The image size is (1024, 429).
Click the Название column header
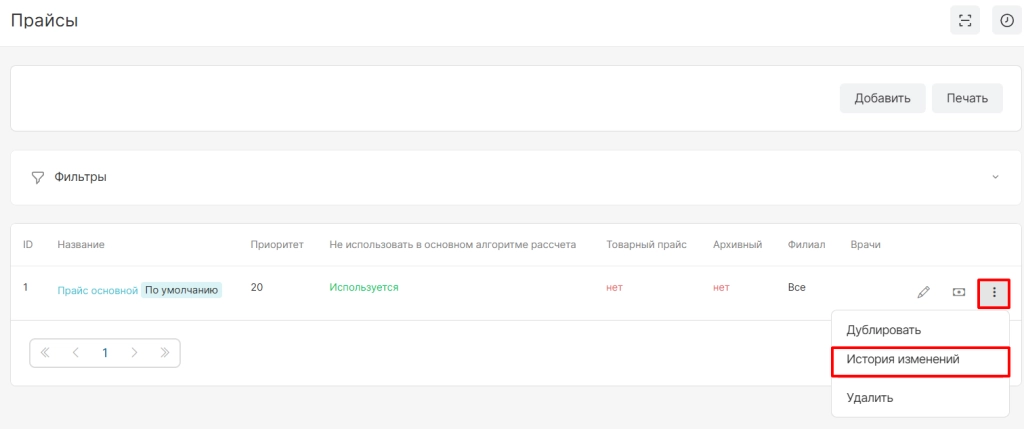pyautogui.click(x=81, y=244)
